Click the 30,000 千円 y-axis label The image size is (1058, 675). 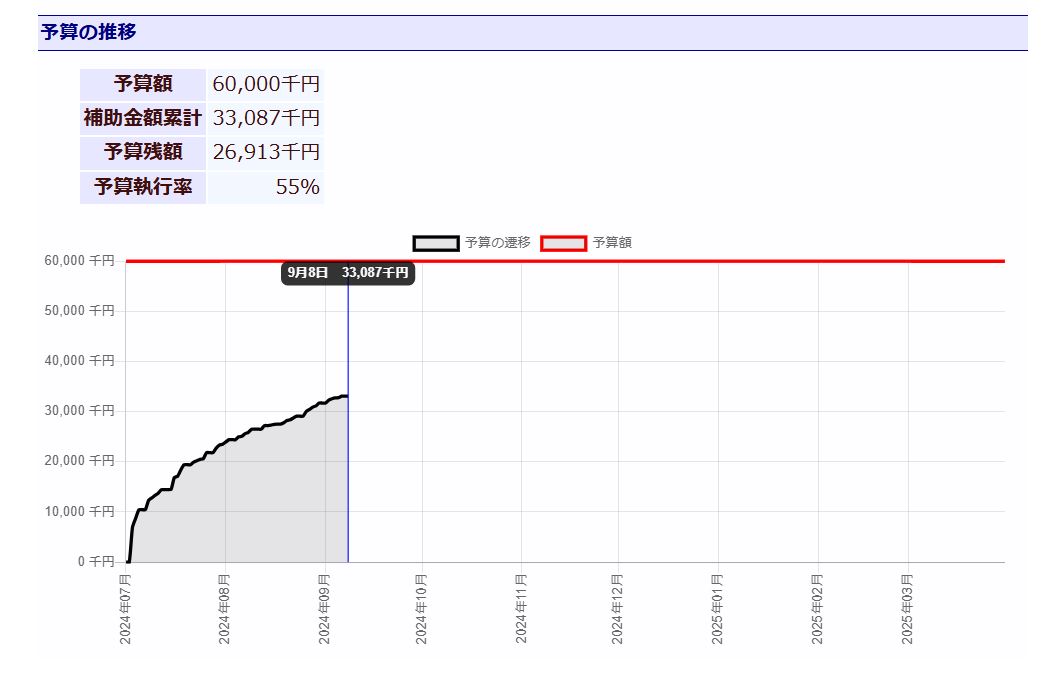click(80, 411)
